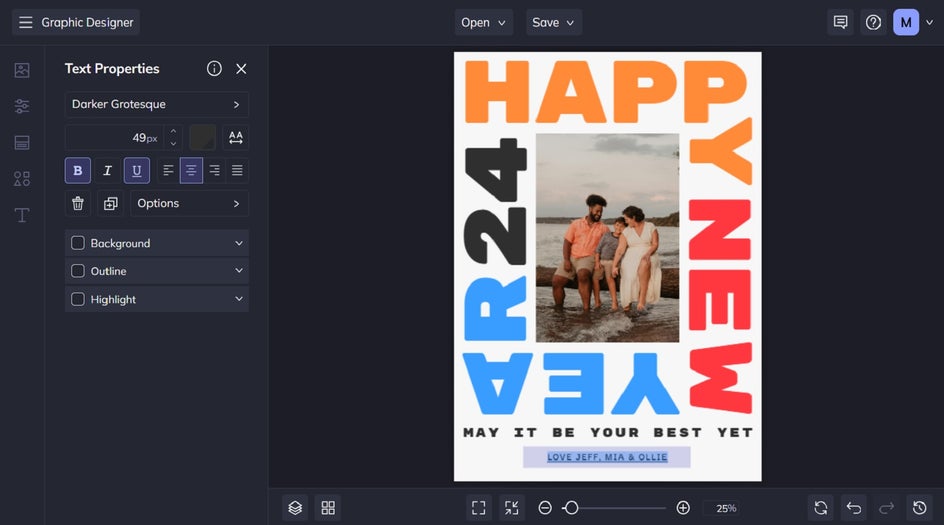Open the feedback comments icon
Viewport: 944px width, 525px height.
(840, 22)
